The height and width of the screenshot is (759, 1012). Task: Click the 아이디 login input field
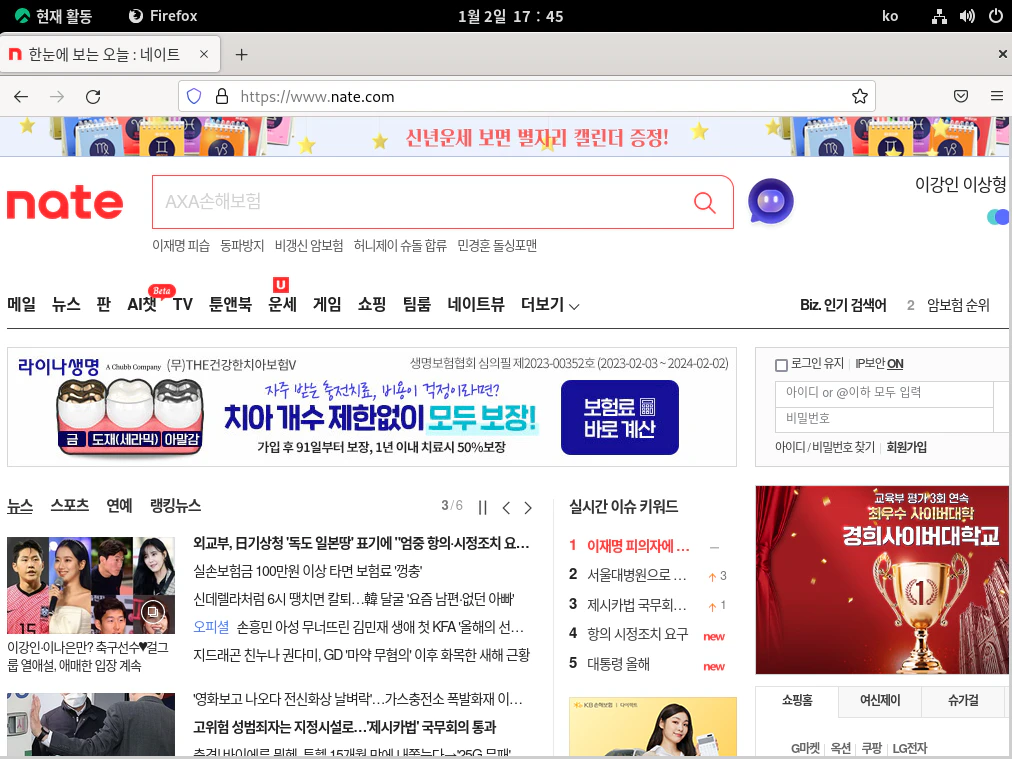(884, 393)
